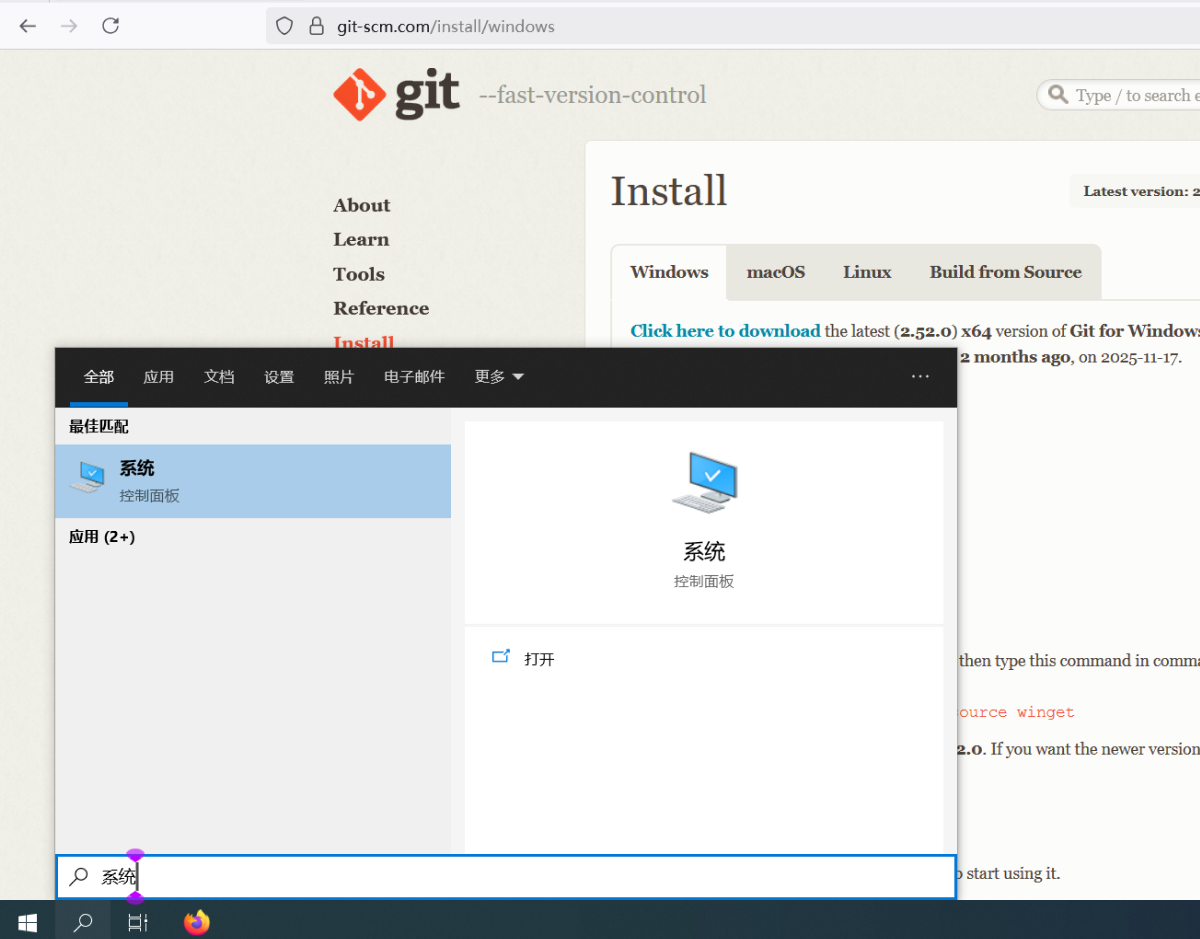
Task: Select the 电子邮件 search filter tab
Action: pos(414,377)
